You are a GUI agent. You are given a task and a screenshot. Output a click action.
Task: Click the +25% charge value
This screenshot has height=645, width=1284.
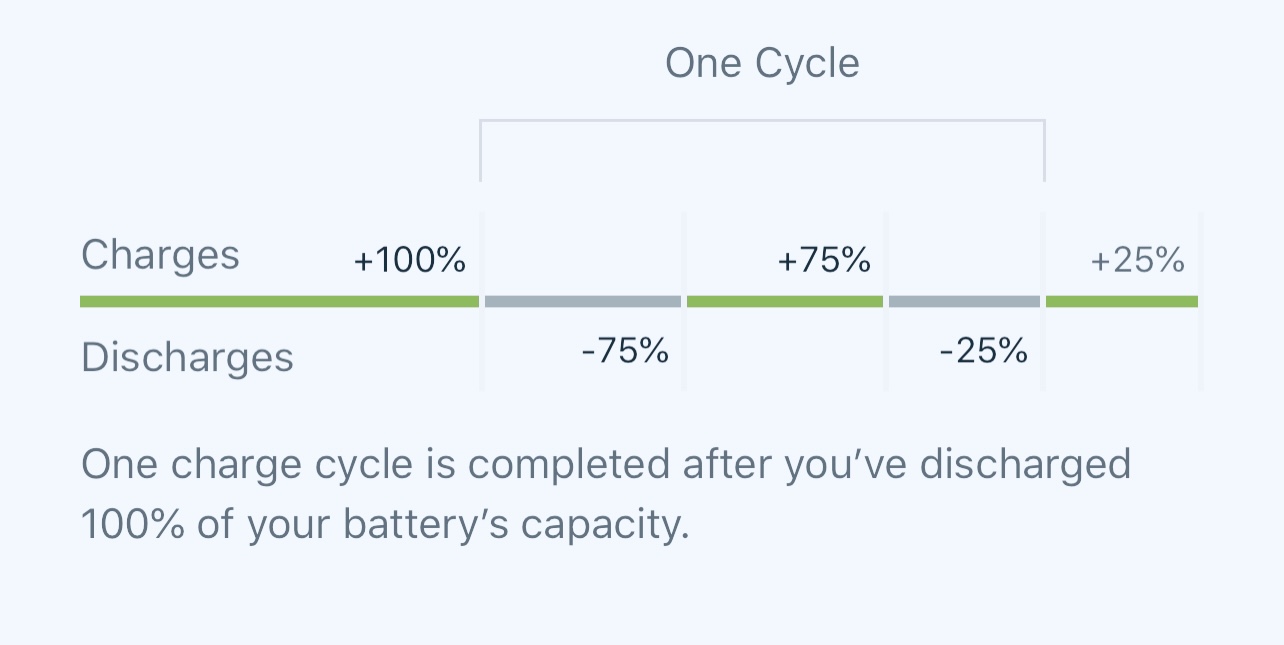point(1138,261)
